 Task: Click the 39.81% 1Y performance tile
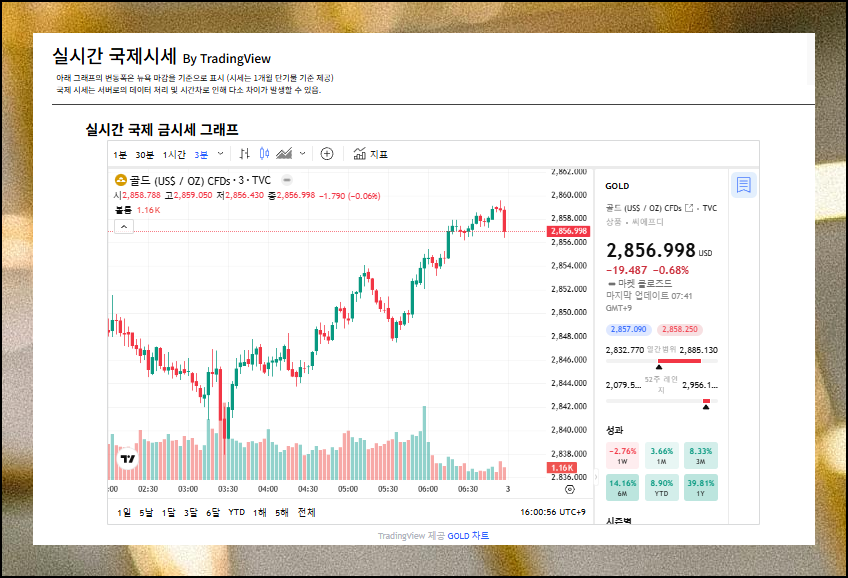click(x=700, y=488)
